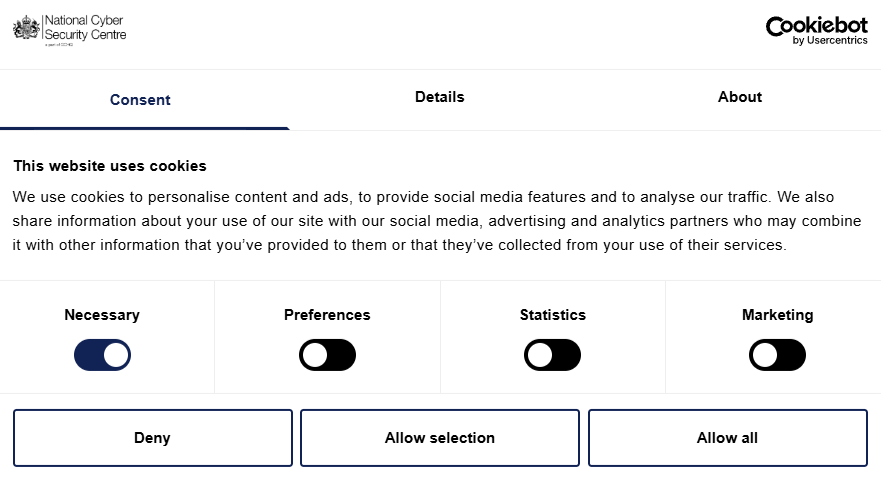The width and height of the screenshot is (881, 485).
Task: Click the Necessary category label
Action: click(102, 315)
